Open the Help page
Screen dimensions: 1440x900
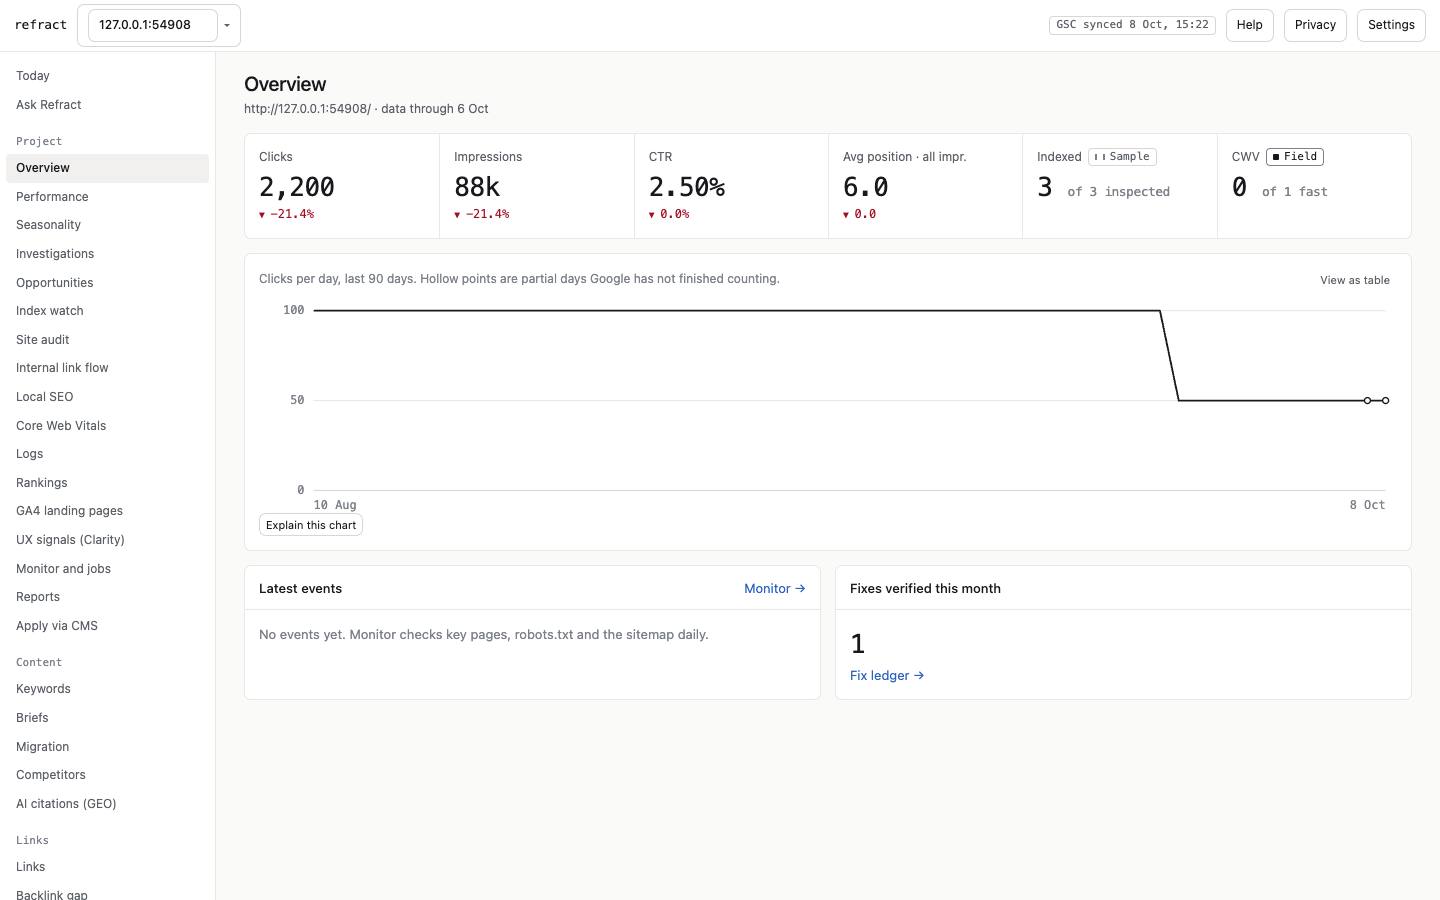pos(1249,25)
